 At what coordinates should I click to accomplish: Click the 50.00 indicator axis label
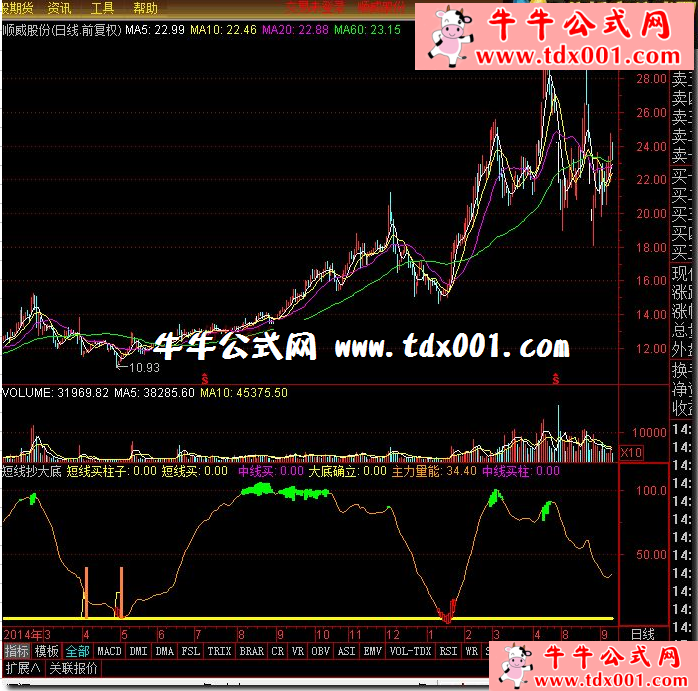click(x=651, y=555)
